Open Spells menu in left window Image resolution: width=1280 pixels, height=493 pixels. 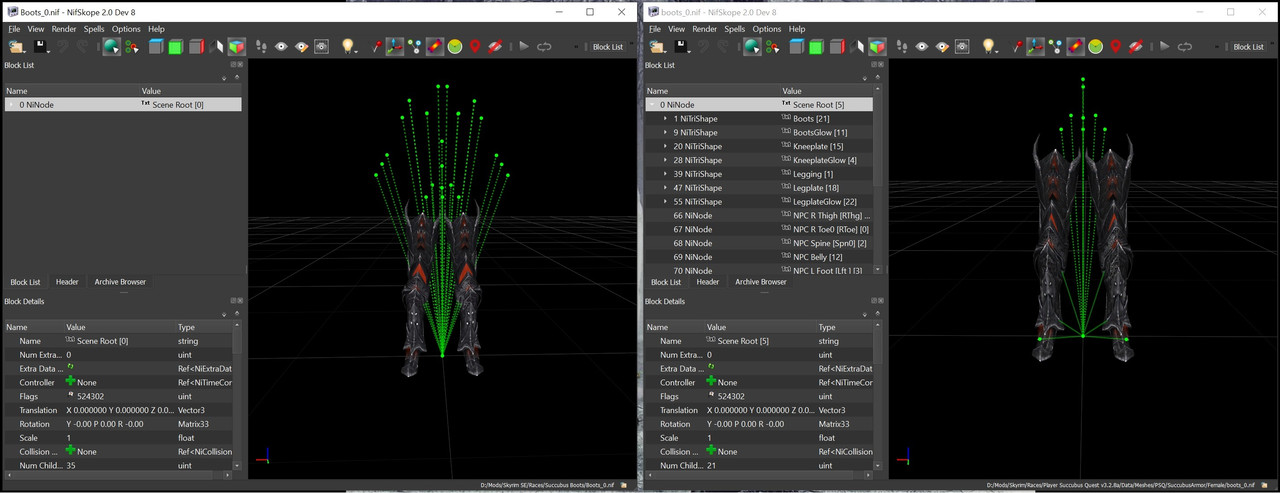94,29
